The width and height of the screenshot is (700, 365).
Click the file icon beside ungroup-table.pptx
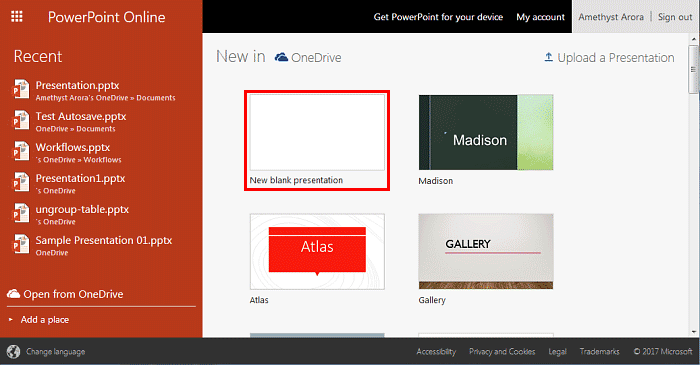(20, 214)
